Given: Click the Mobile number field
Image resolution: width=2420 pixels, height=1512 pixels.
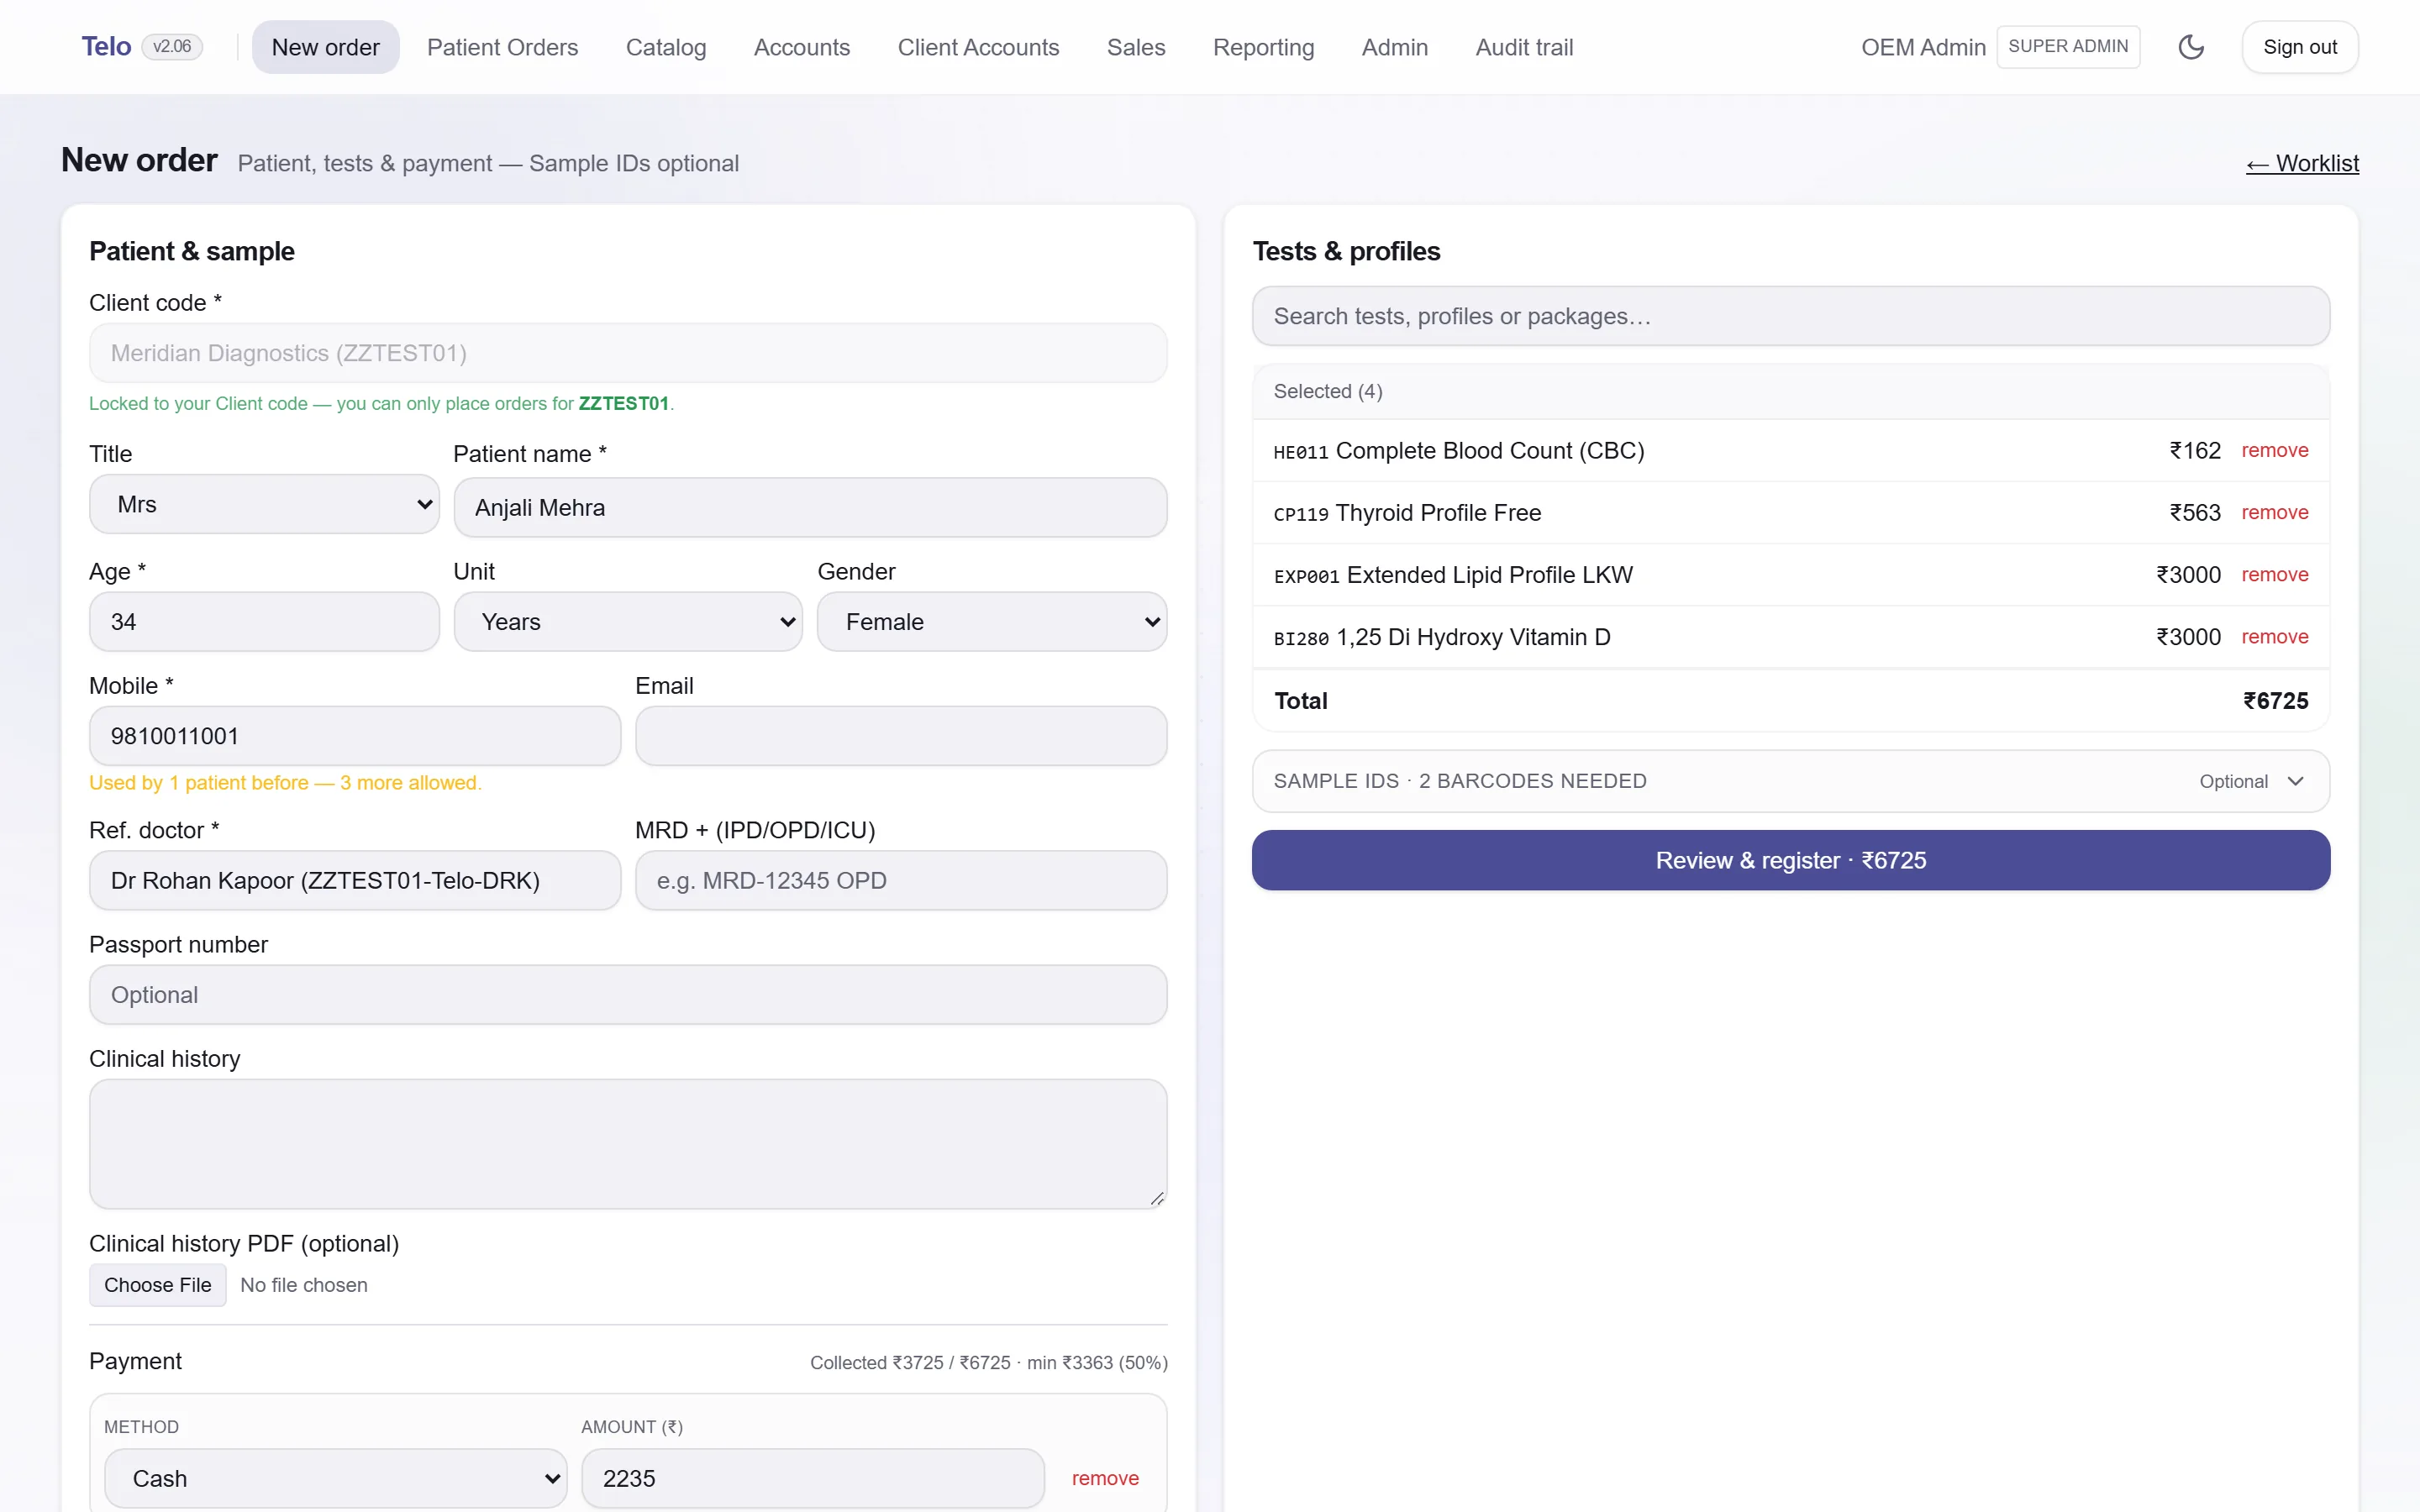Looking at the screenshot, I should click(x=355, y=736).
